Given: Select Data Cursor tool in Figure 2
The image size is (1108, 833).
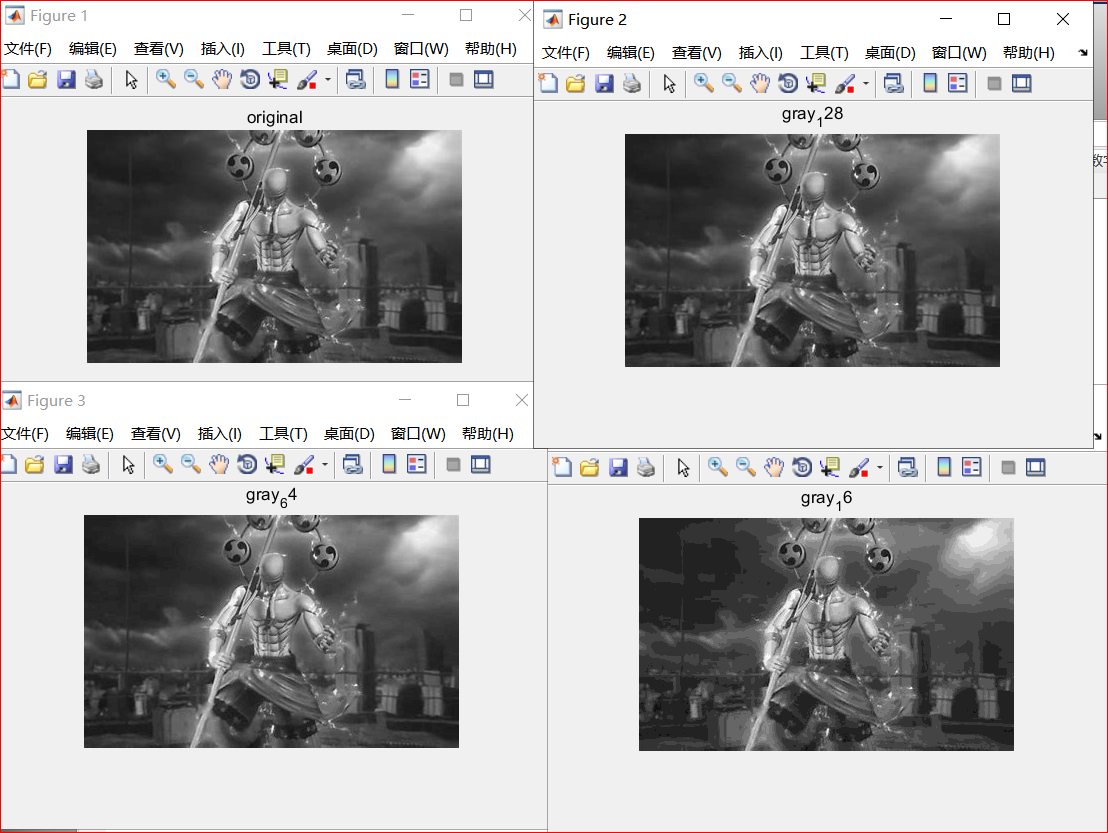Looking at the screenshot, I should pos(816,83).
